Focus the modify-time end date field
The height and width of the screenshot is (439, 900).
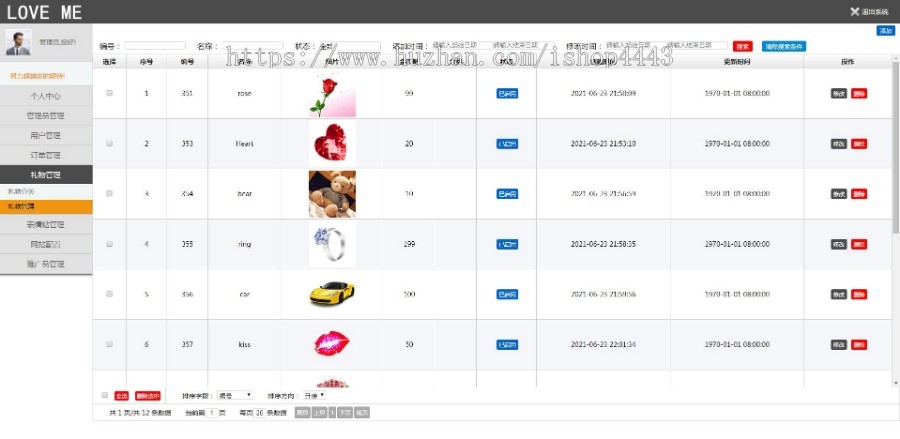[697, 45]
